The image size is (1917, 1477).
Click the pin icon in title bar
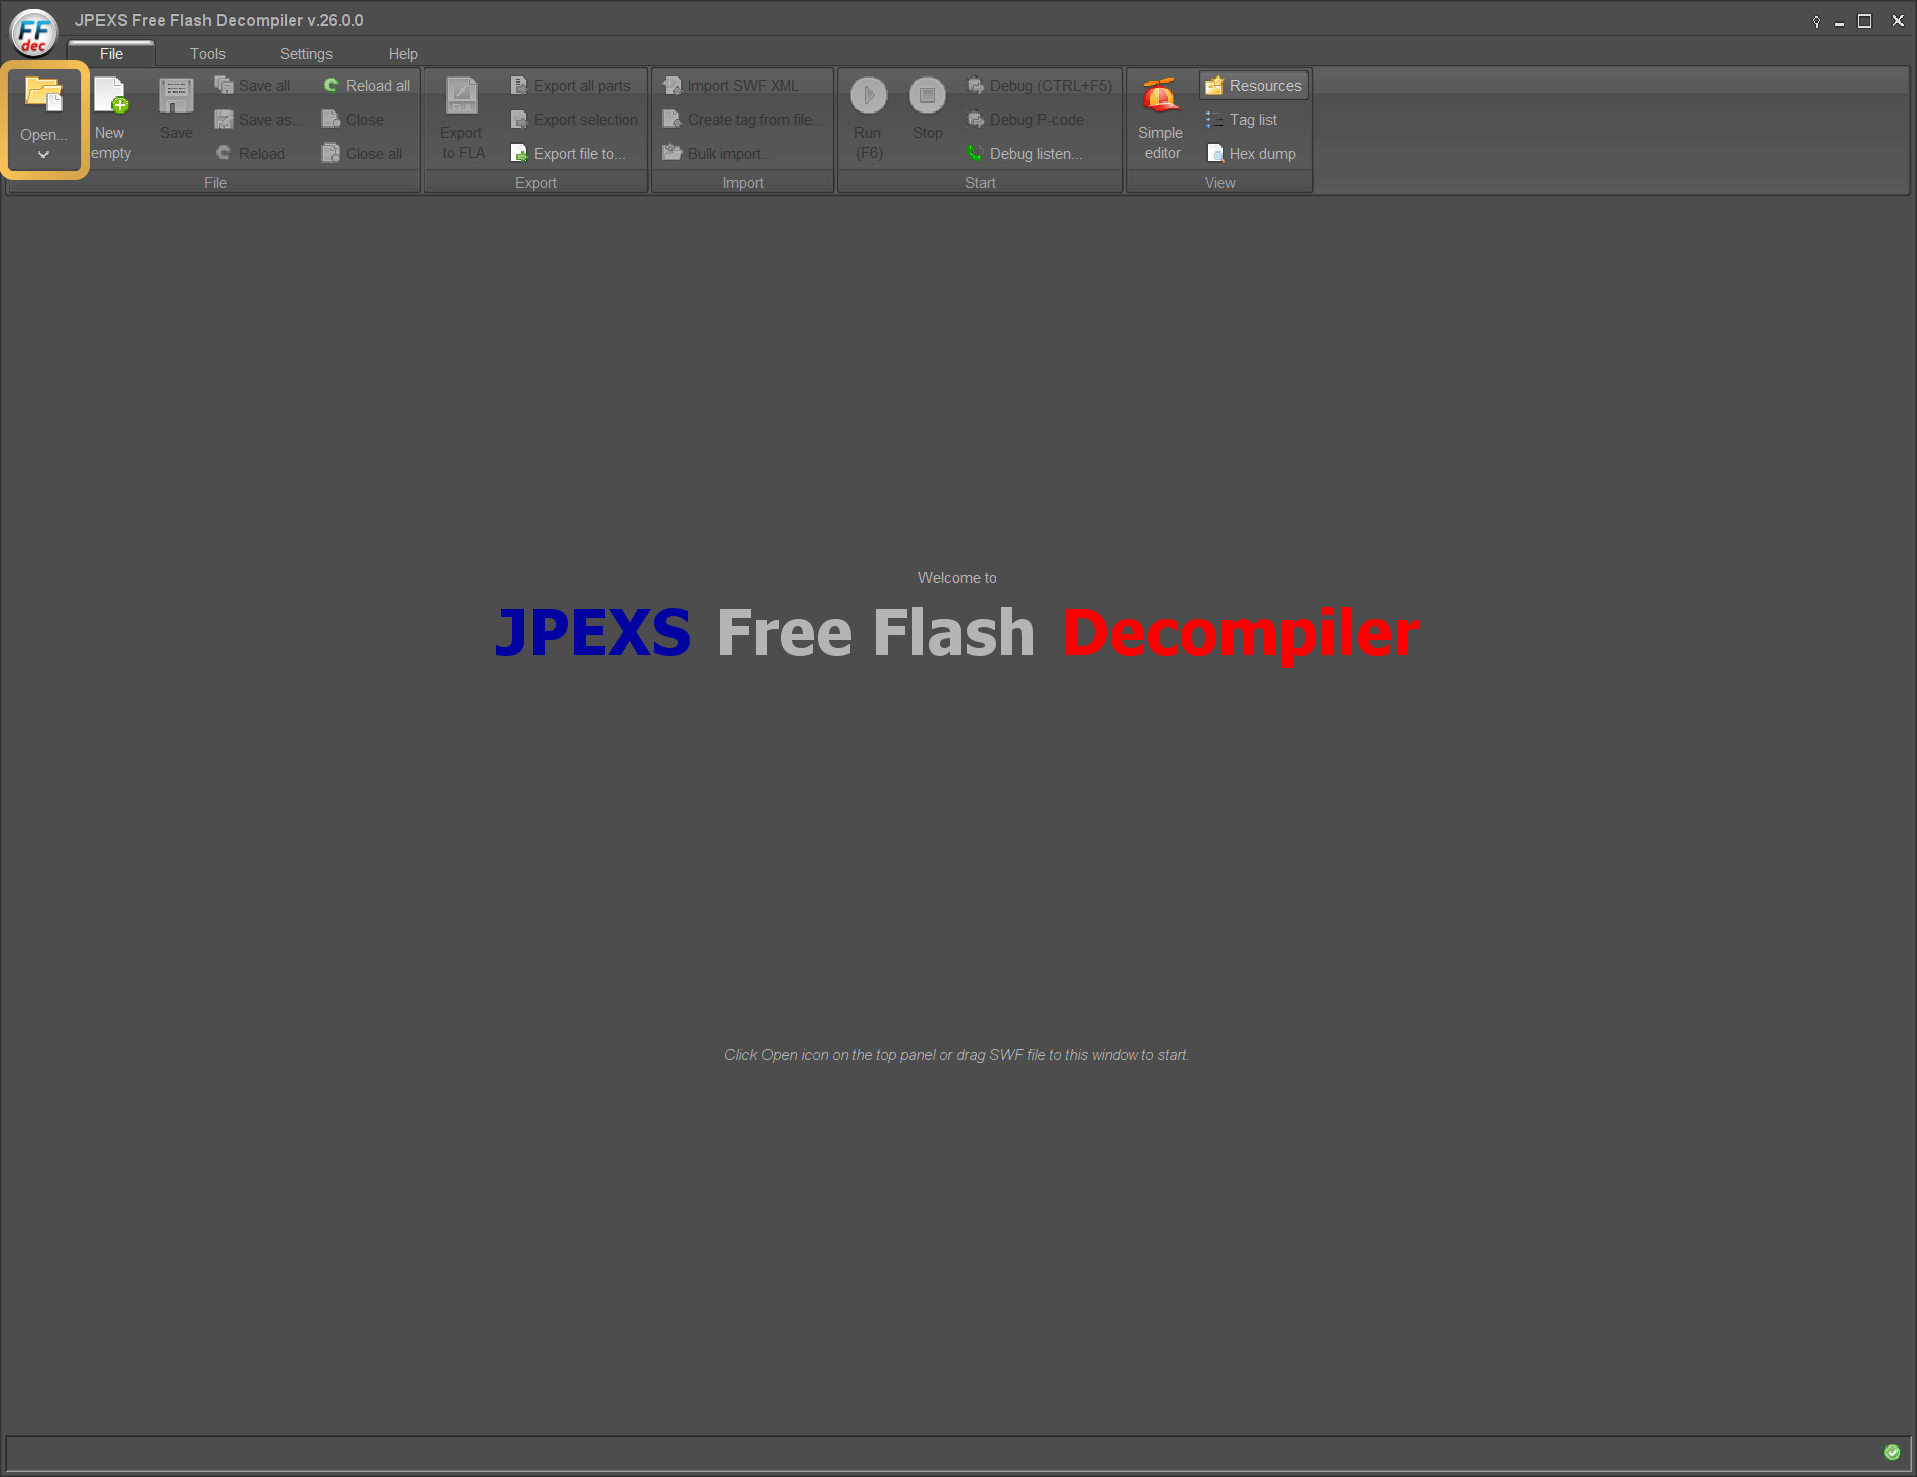pos(1816,21)
